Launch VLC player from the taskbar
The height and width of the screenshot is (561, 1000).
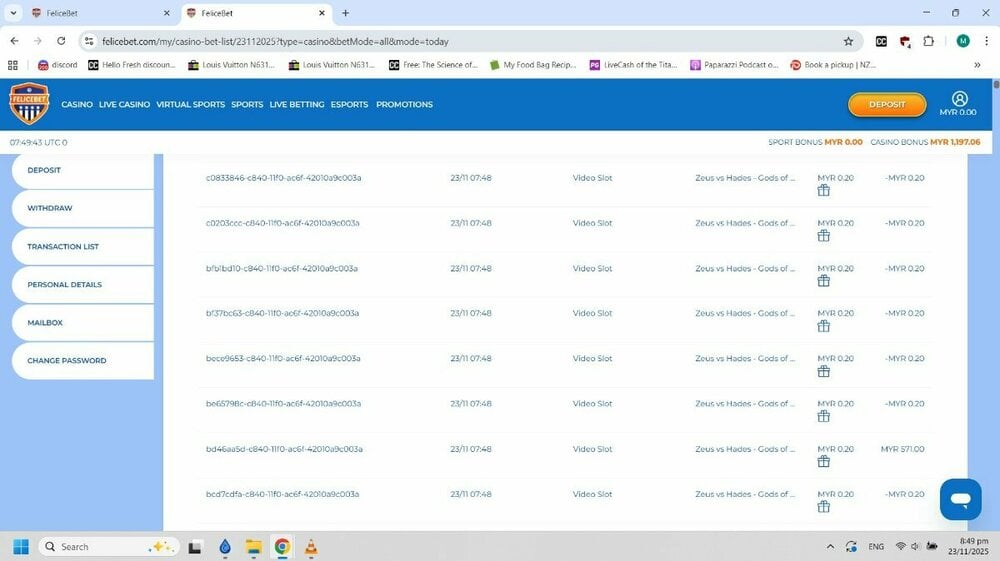pos(311,547)
